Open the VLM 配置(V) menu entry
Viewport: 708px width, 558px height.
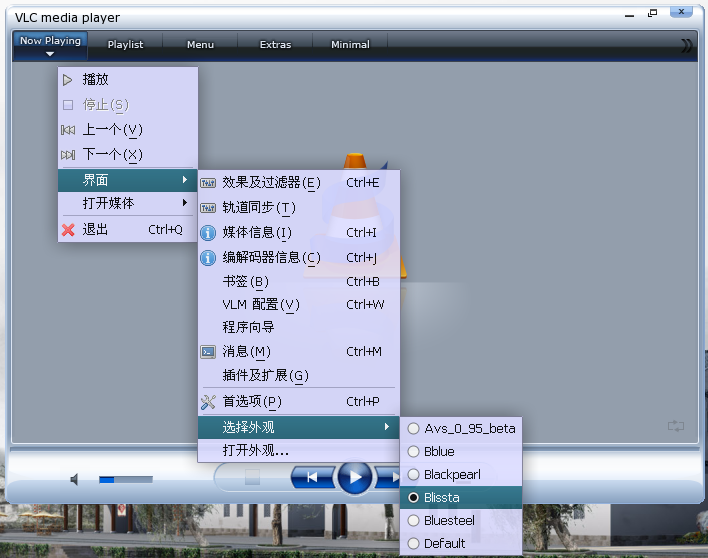coord(298,305)
